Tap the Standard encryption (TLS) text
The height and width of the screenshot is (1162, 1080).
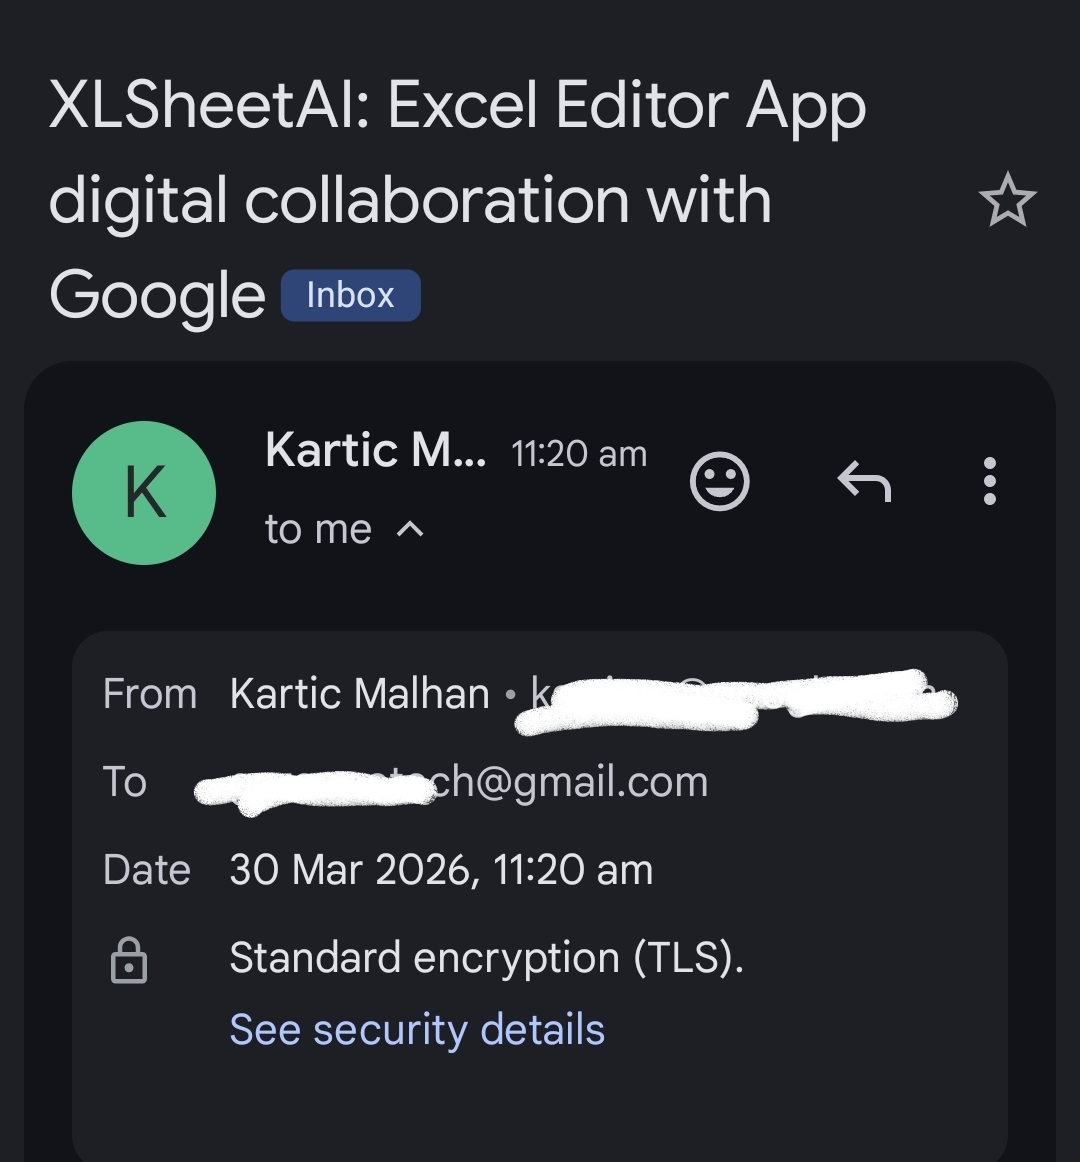pyautogui.click(x=486, y=958)
